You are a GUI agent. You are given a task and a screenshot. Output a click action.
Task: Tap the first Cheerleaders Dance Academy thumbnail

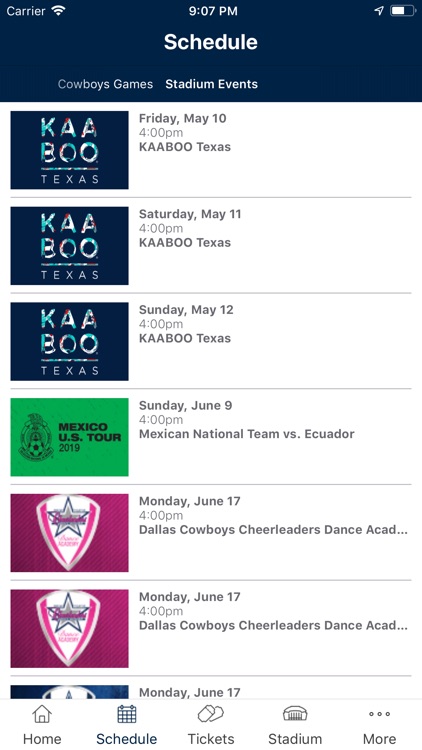coord(69,533)
